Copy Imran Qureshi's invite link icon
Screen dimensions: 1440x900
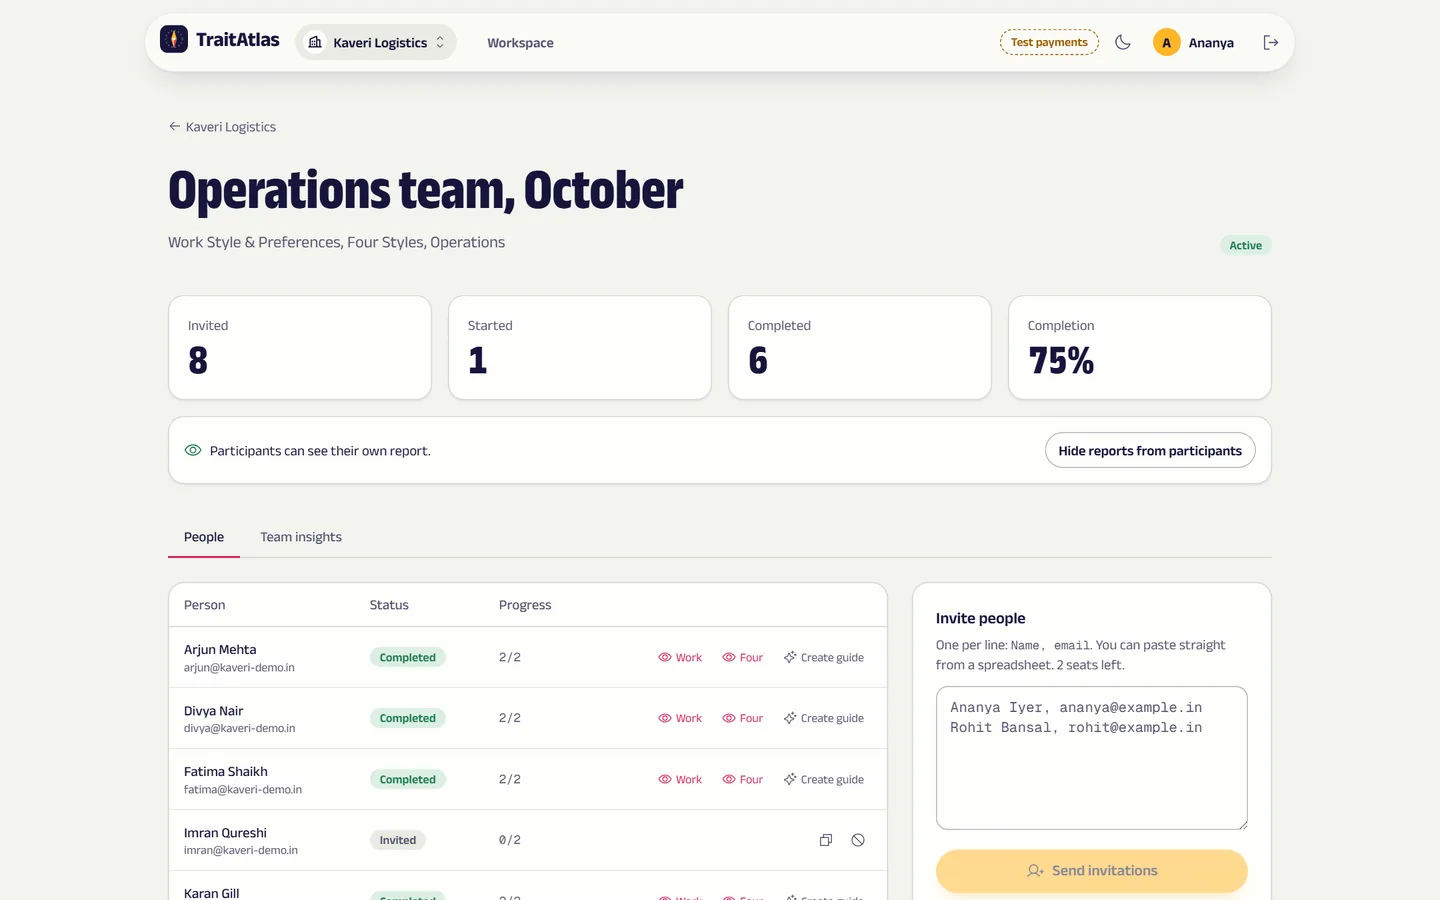[x=826, y=840]
